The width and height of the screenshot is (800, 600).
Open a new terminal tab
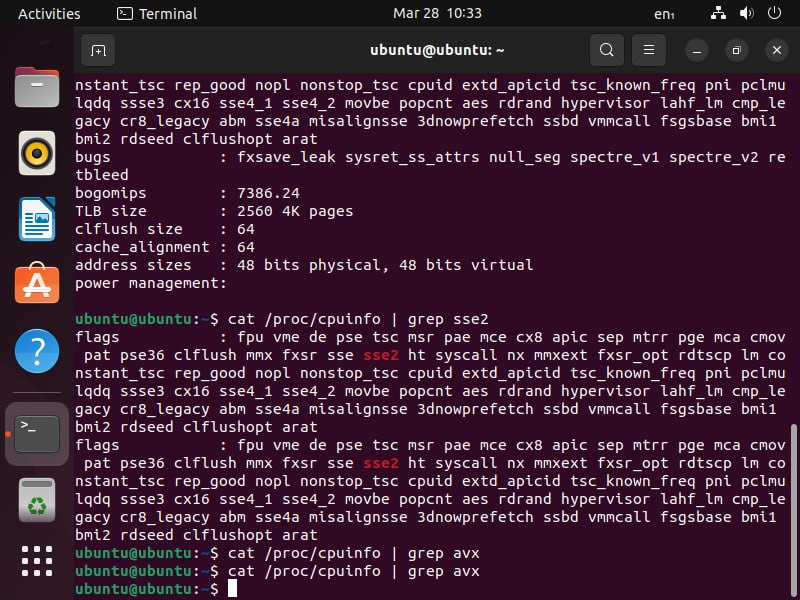[98, 50]
